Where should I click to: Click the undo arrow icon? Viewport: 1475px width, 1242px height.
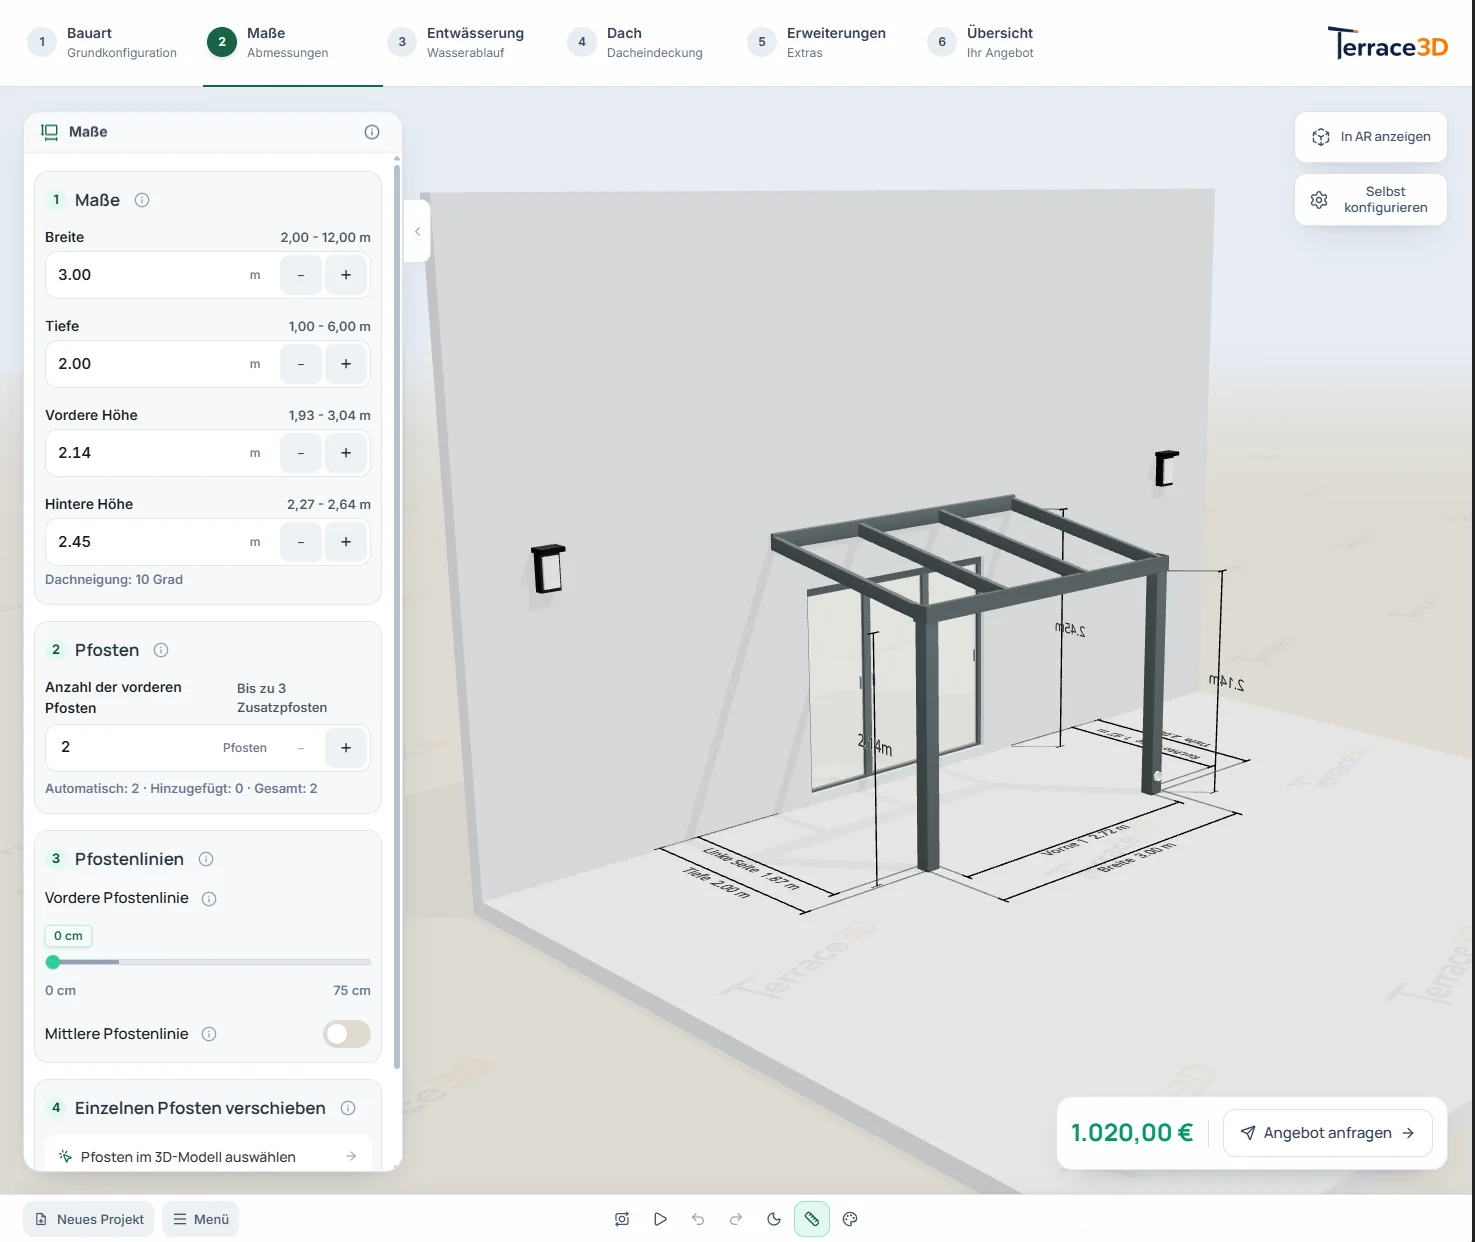pos(698,1219)
